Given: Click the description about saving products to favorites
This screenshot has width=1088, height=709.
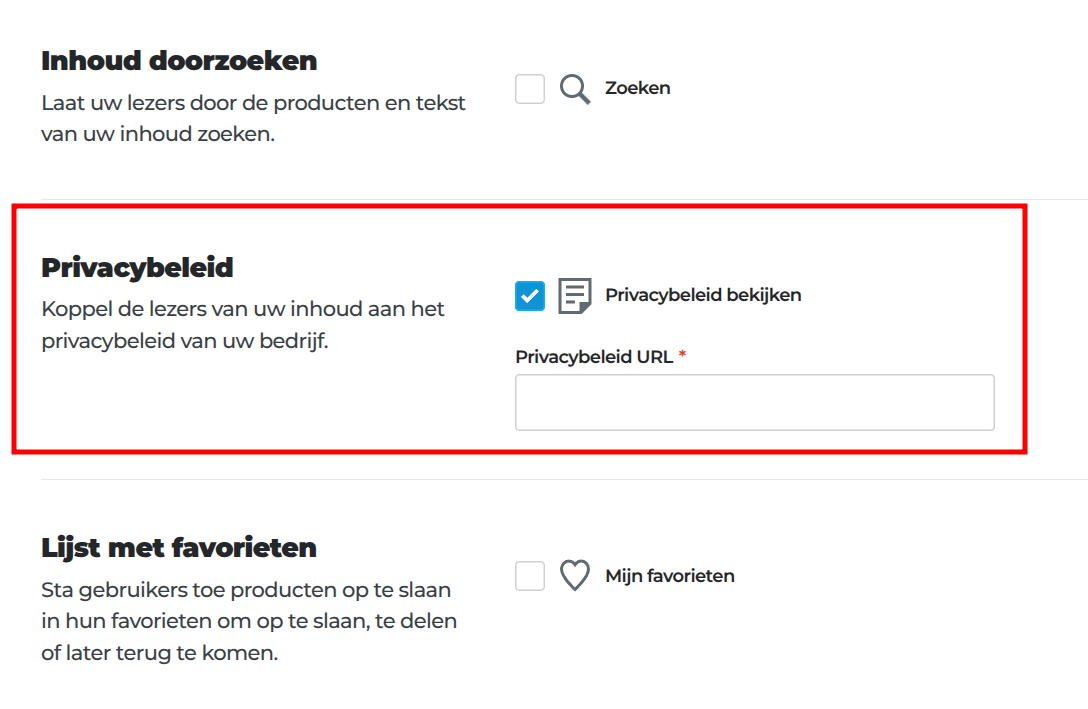Looking at the screenshot, I should pos(249,621).
